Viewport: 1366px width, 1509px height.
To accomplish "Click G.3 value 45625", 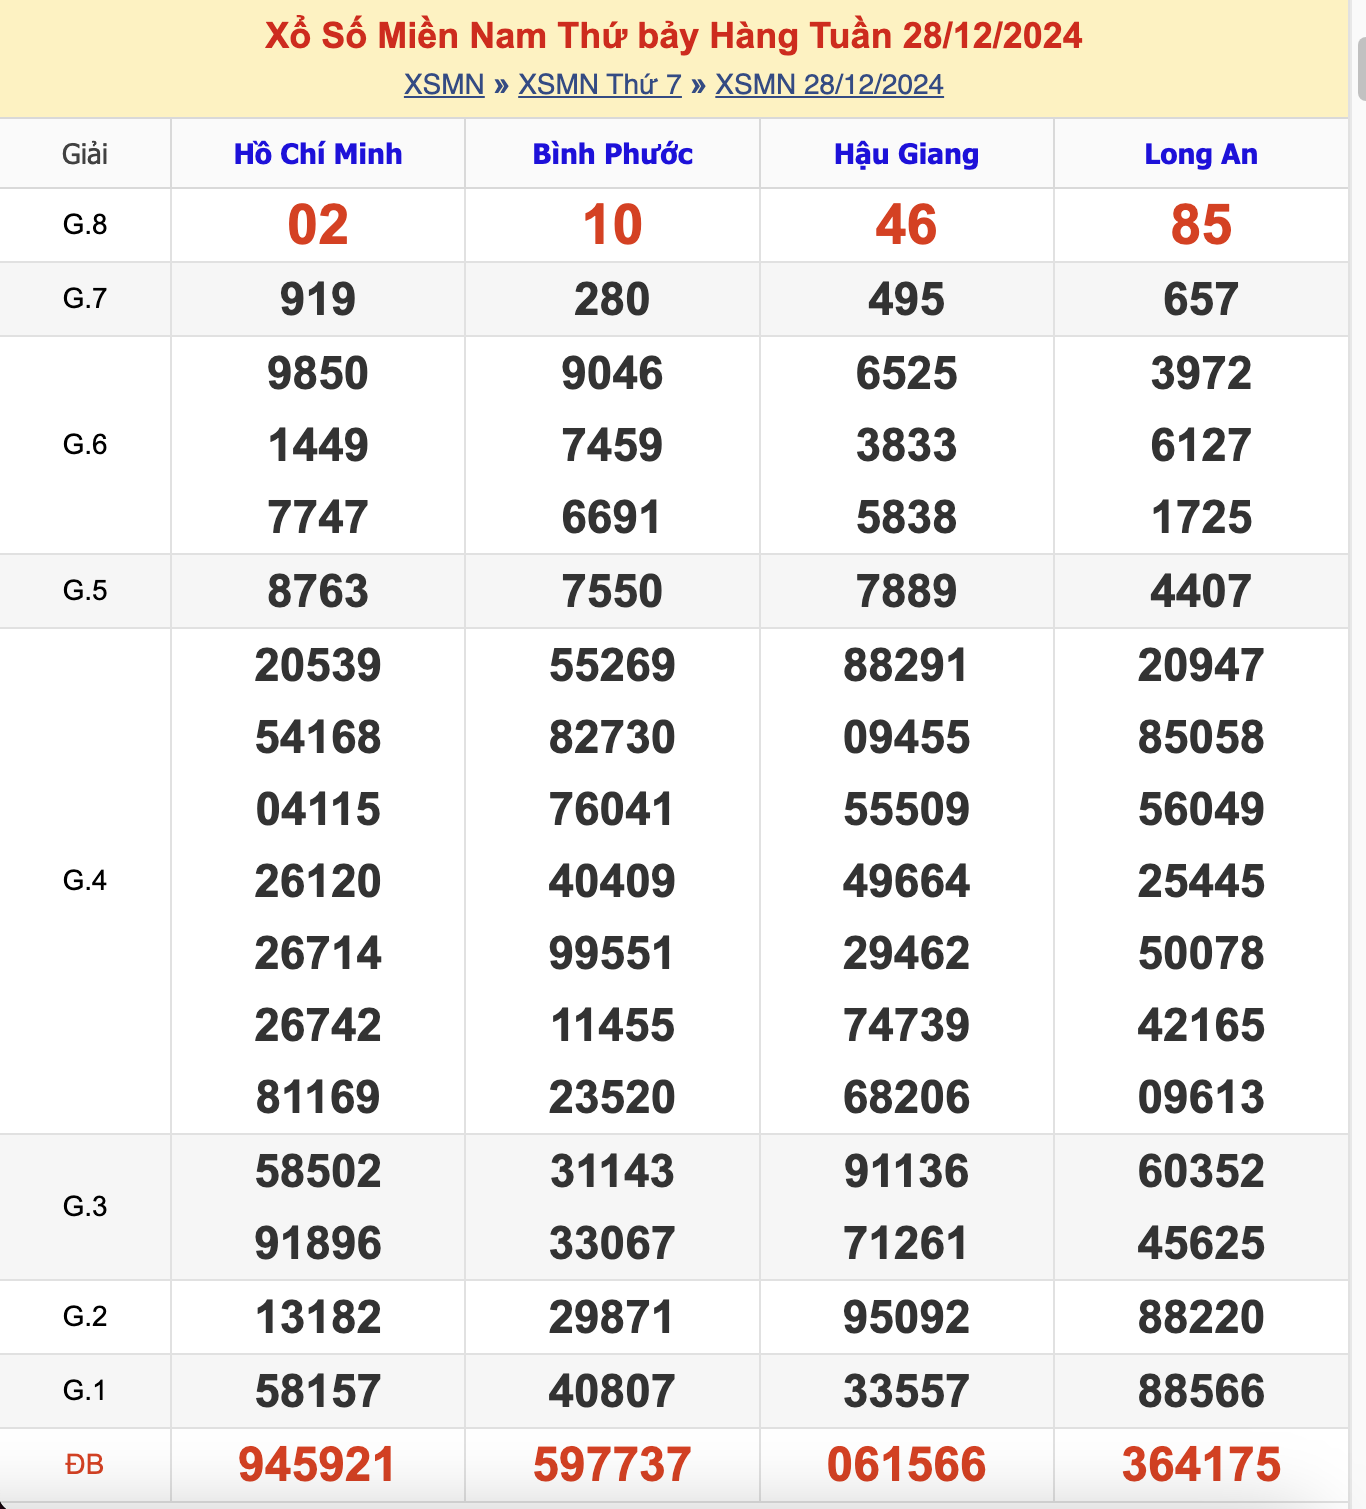I will click(x=1201, y=1243).
